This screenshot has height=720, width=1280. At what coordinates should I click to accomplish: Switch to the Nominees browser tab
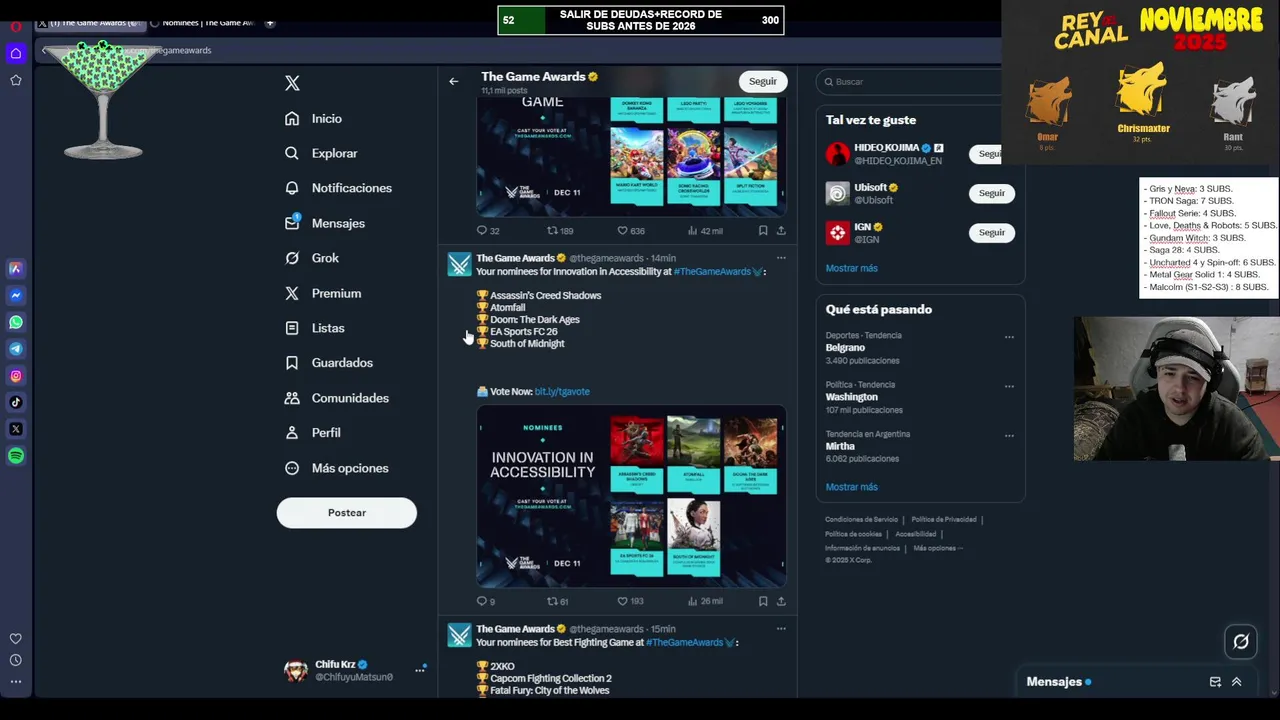point(202,23)
